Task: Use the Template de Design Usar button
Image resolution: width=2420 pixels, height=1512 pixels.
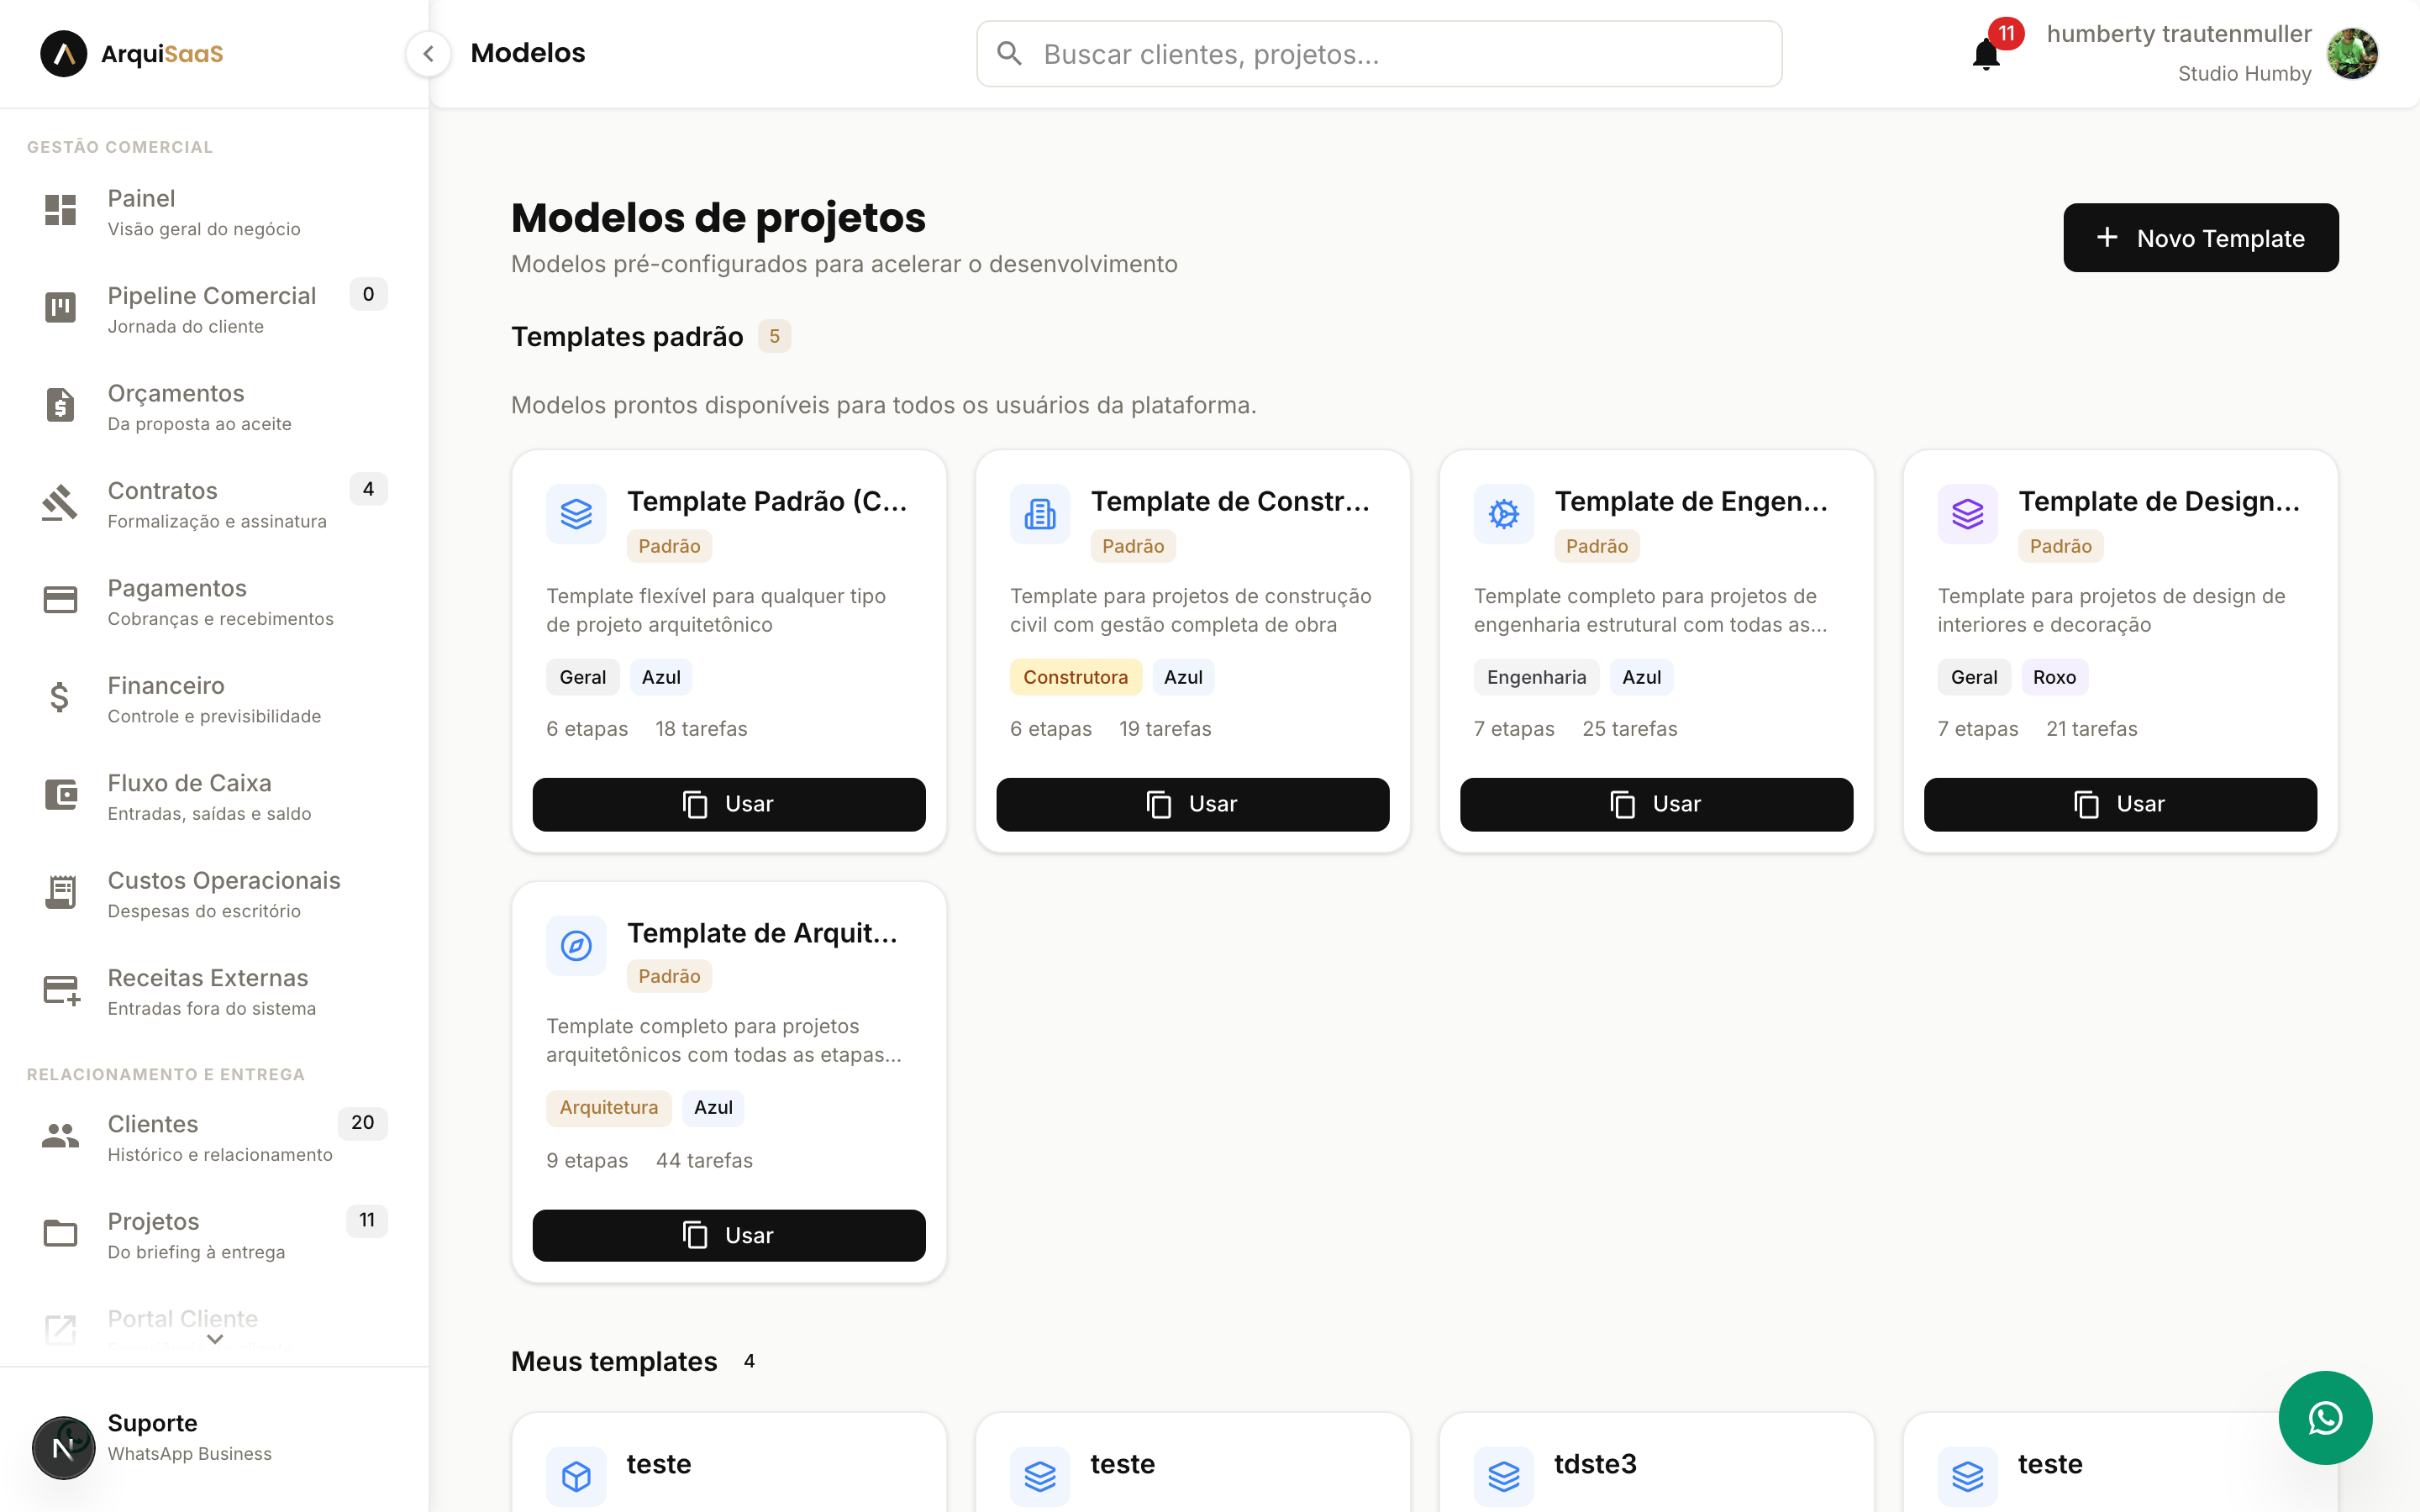Action: (2120, 804)
